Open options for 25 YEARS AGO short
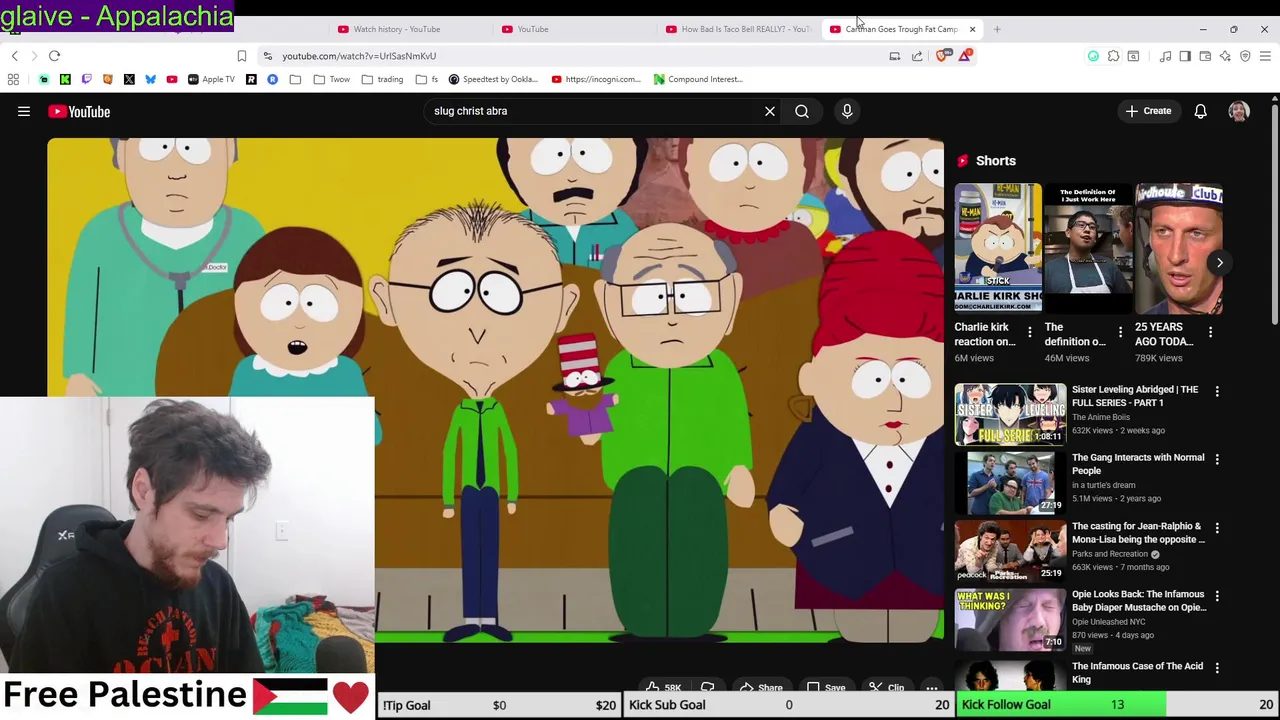Image resolution: width=1280 pixels, height=720 pixels. 1210,332
